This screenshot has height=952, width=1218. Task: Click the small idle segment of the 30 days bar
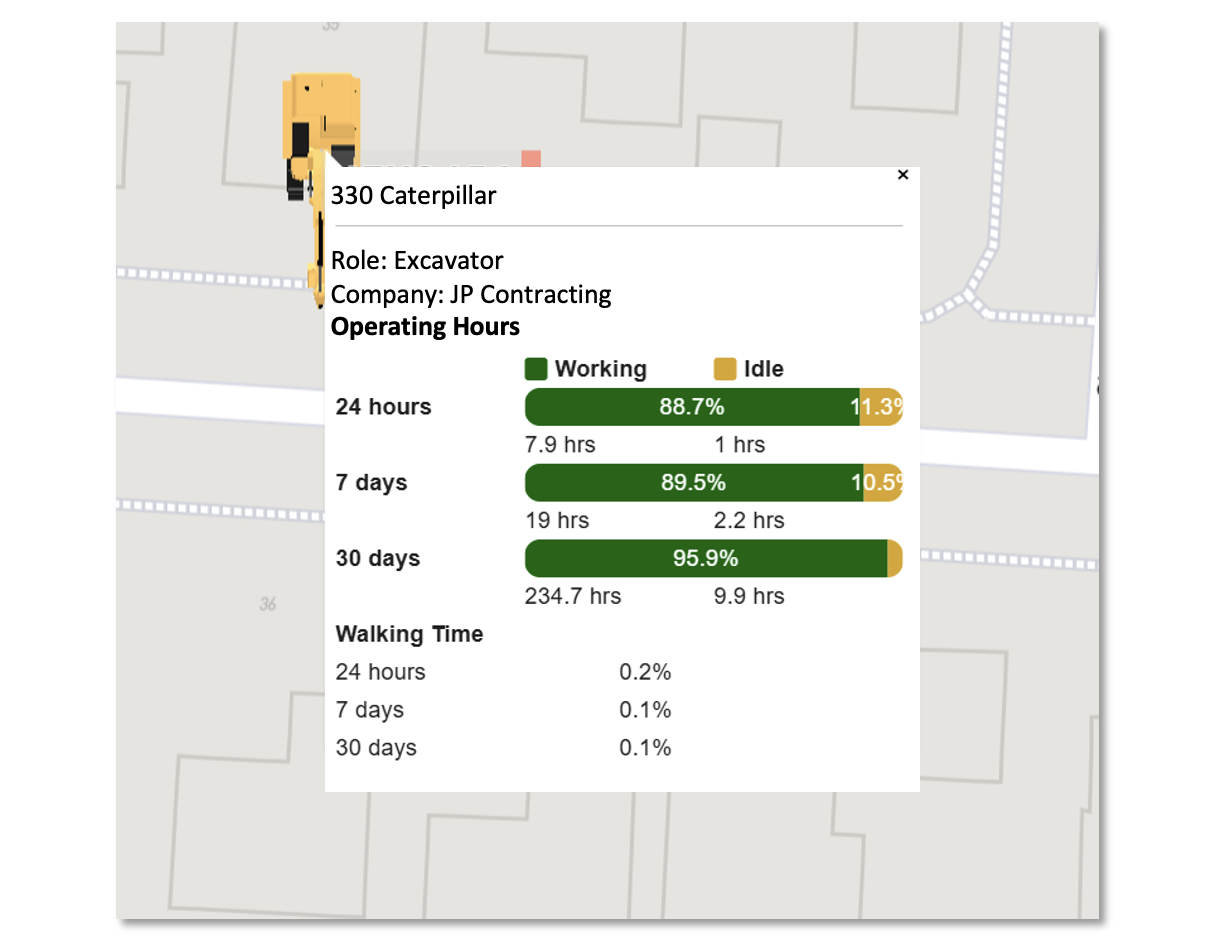894,559
